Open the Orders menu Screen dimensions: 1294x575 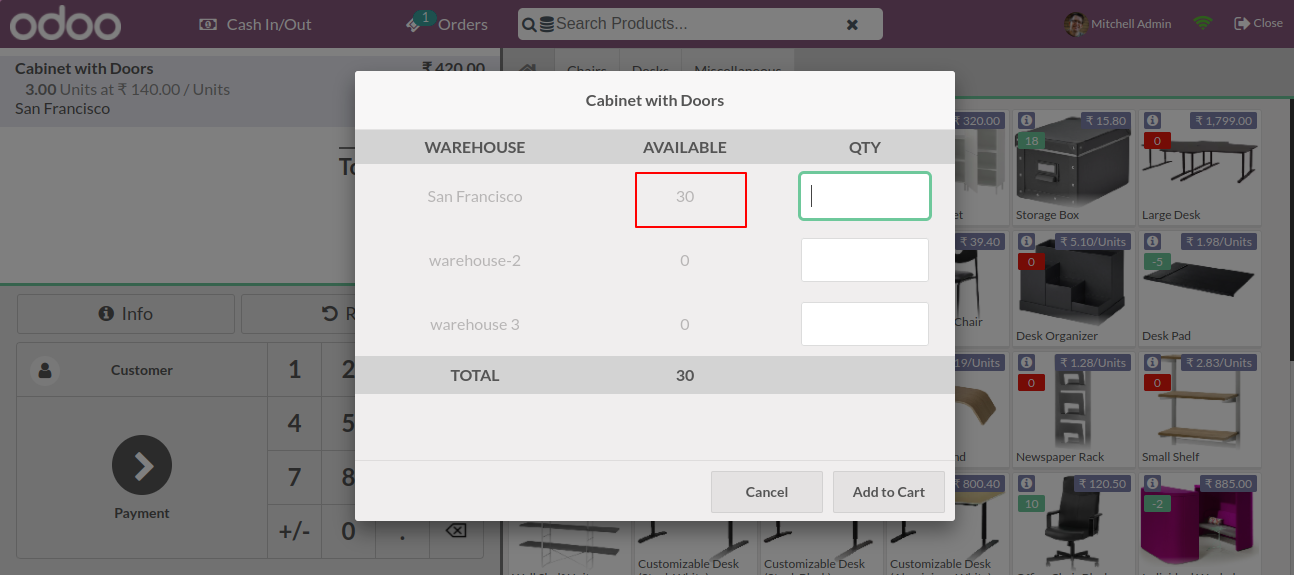coord(448,24)
